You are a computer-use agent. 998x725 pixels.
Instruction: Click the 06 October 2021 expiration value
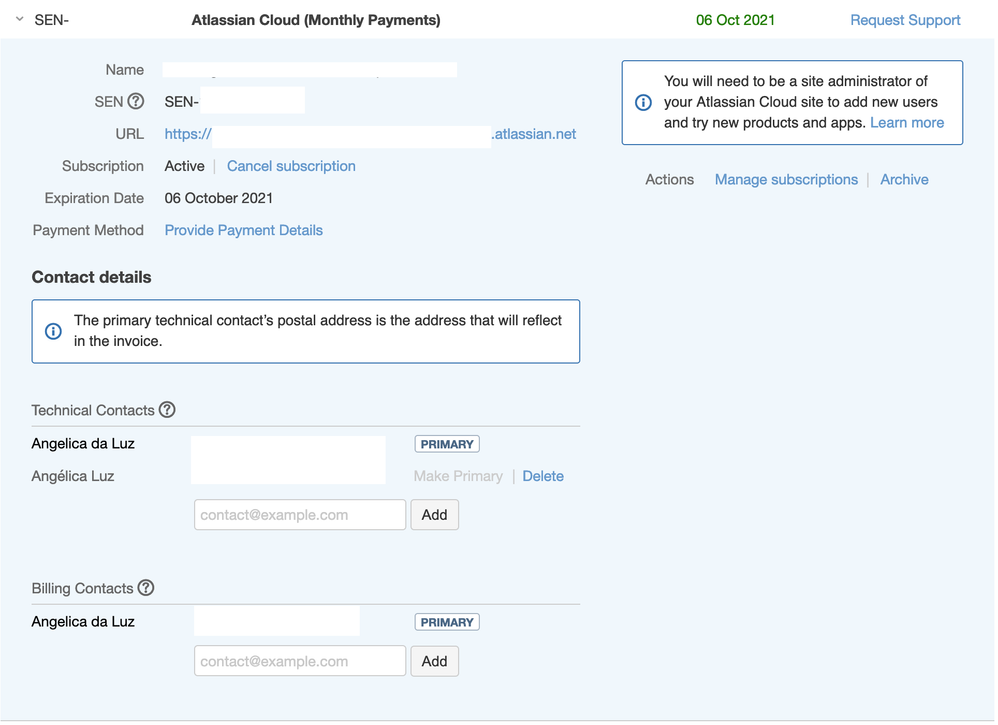coord(219,198)
